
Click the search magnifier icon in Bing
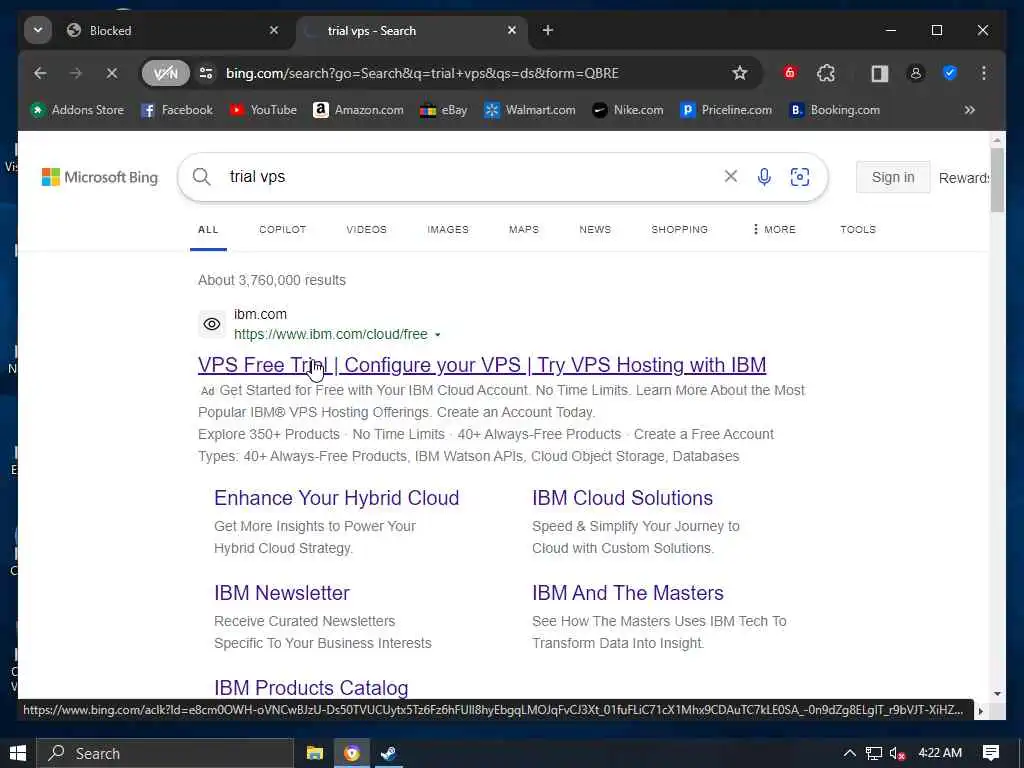click(x=202, y=177)
